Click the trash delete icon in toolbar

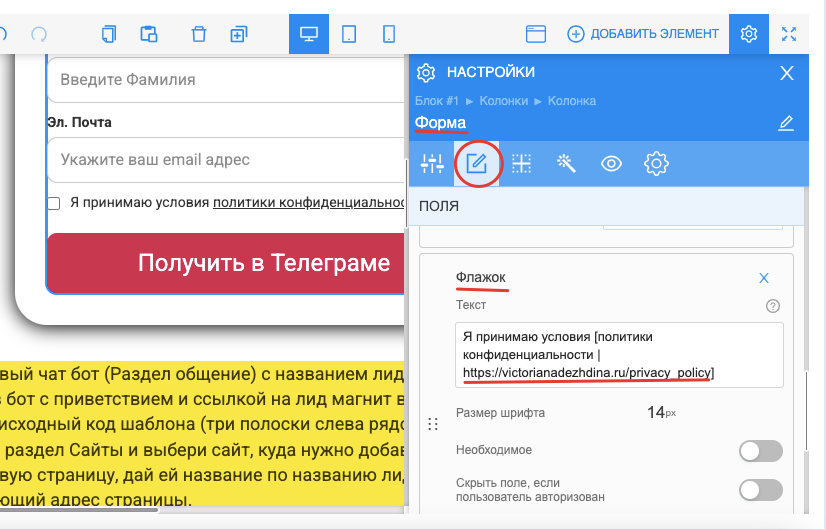pos(199,34)
